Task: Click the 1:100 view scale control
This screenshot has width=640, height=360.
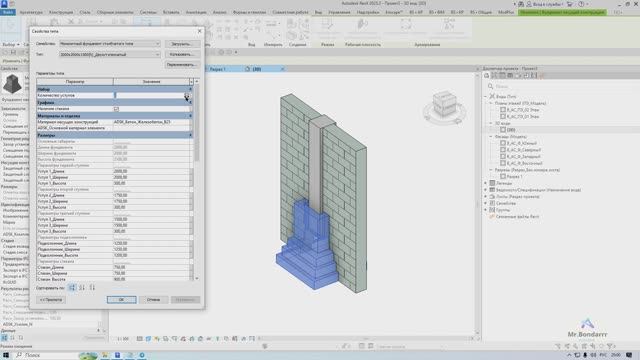Action: coord(123,339)
